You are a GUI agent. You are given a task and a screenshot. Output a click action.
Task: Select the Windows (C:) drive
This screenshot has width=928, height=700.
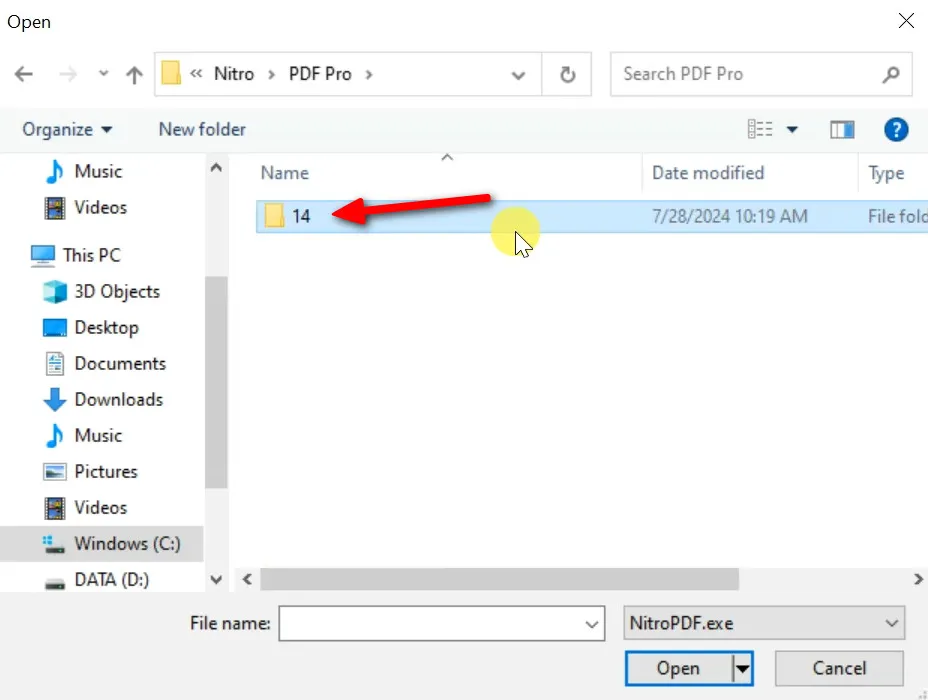(x=126, y=544)
